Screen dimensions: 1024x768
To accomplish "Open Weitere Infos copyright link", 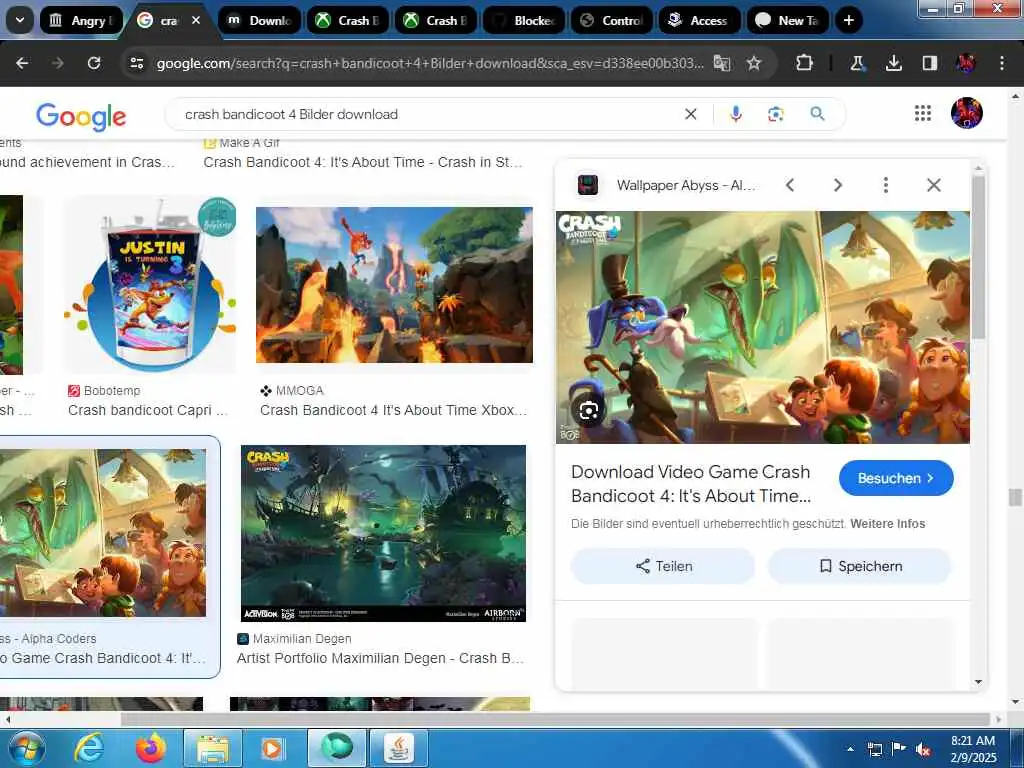I will click(x=888, y=524).
